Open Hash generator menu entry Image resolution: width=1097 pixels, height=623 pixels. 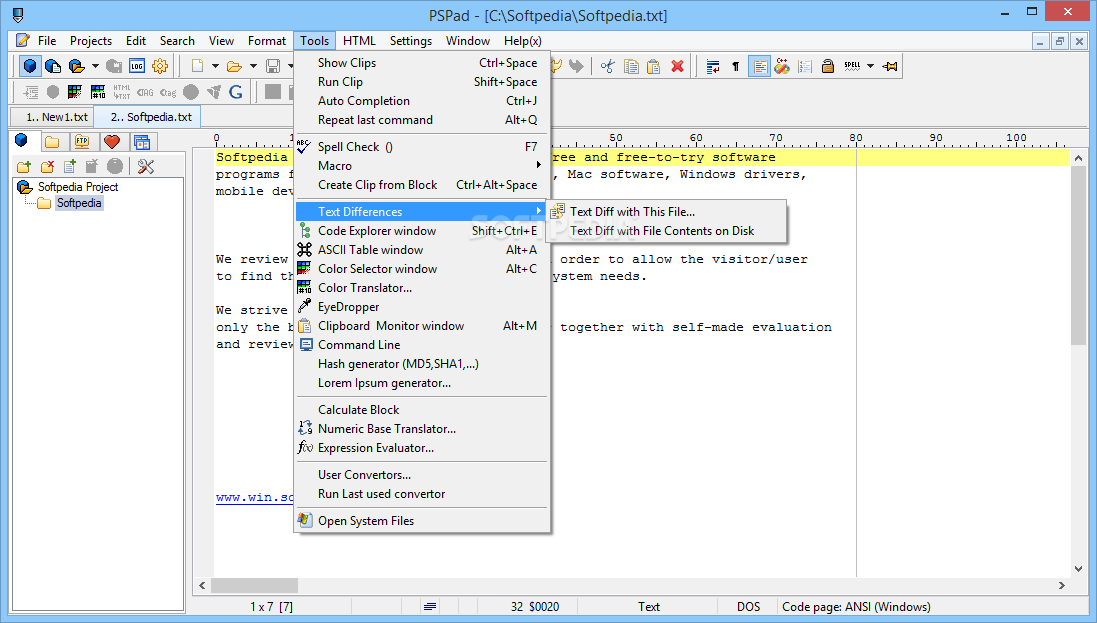(x=423, y=363)
